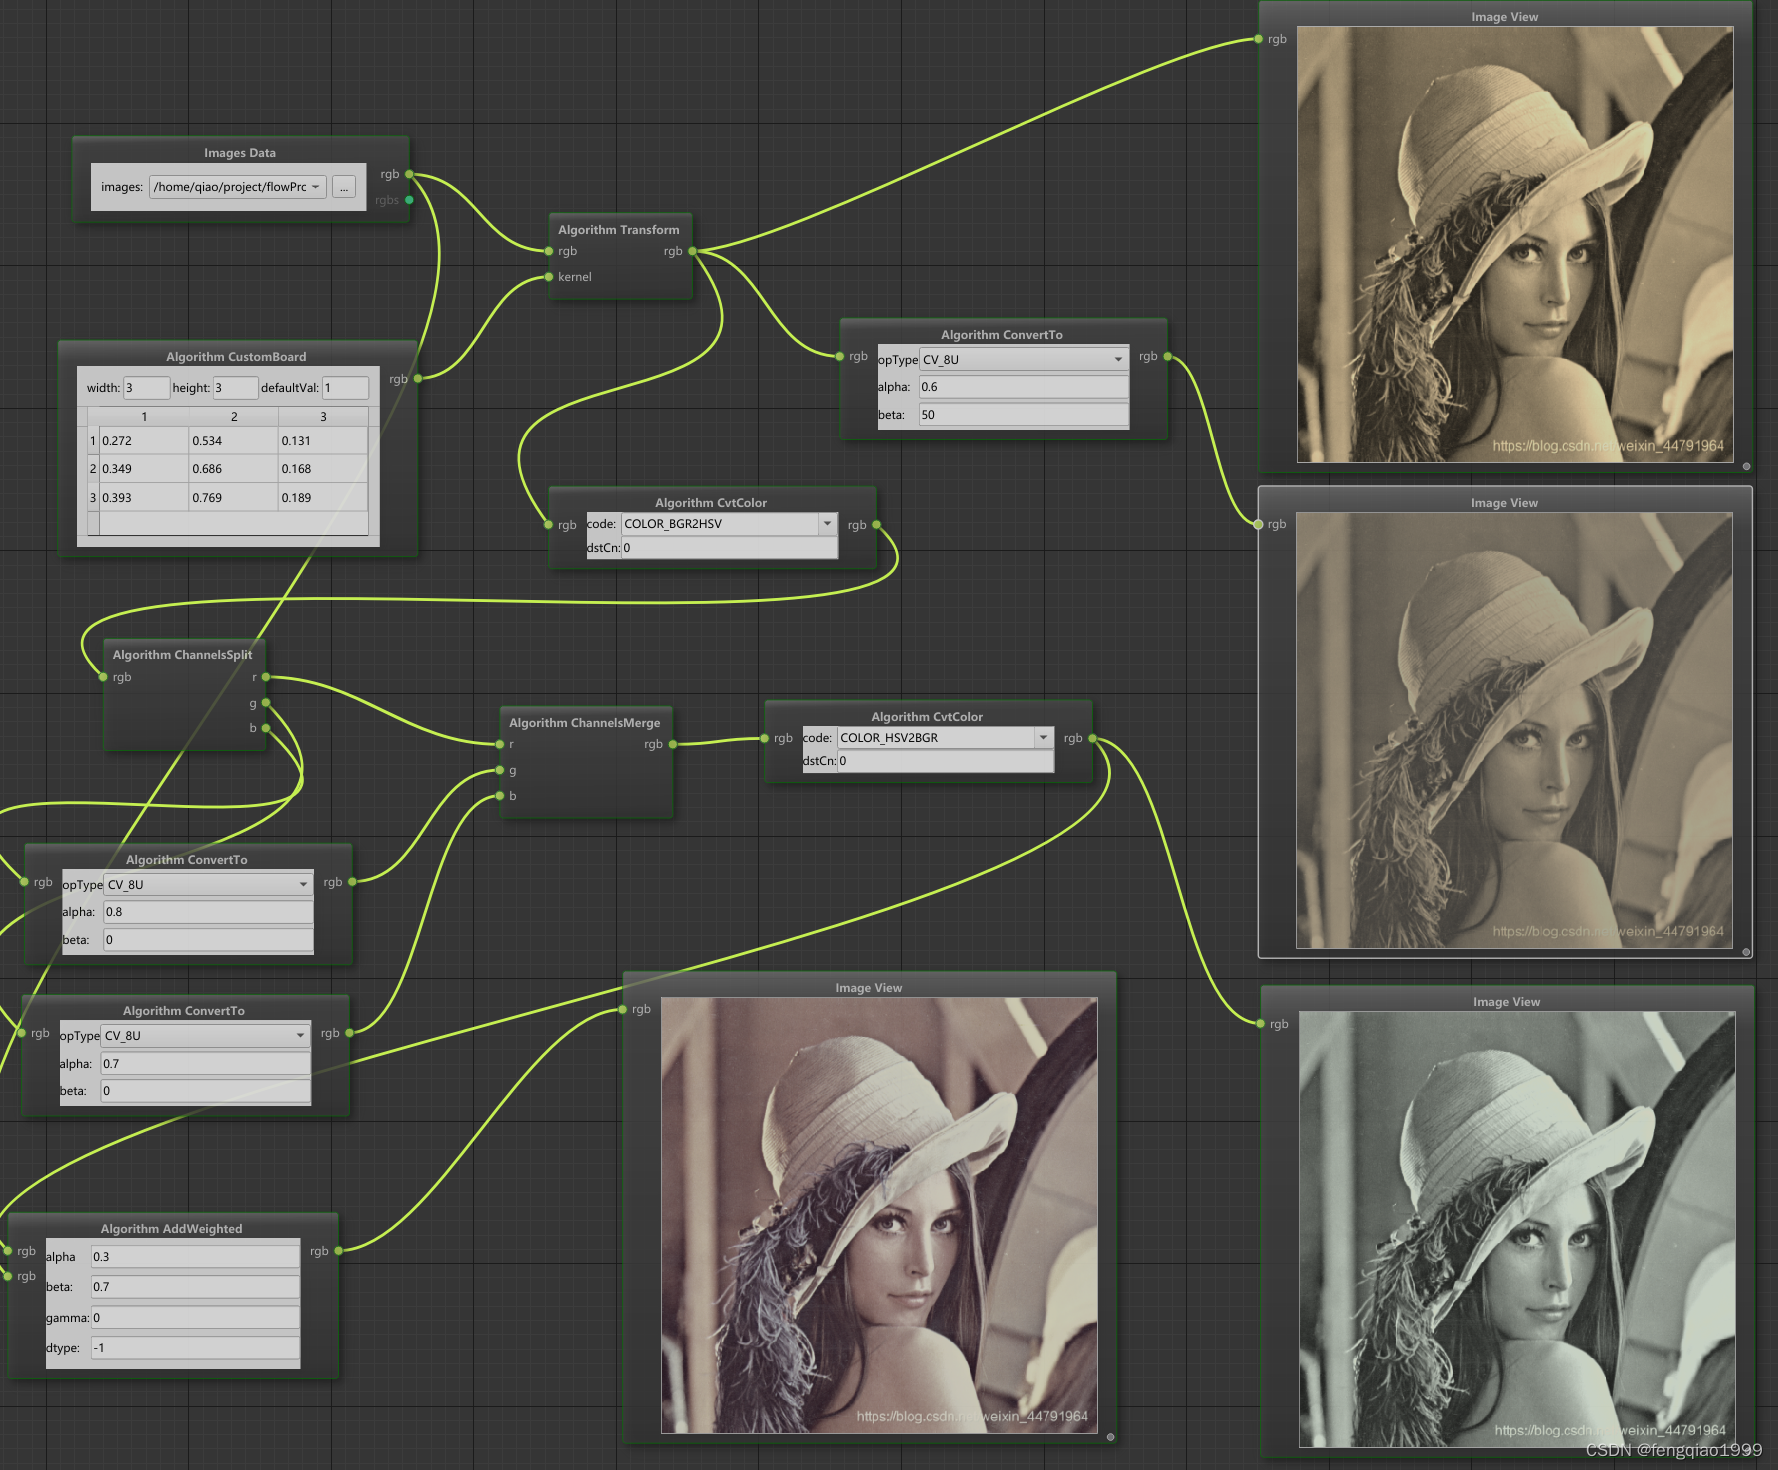Click the Algorithm Transform node title
Screen dimensions: 1778x1470
[618, 230]
